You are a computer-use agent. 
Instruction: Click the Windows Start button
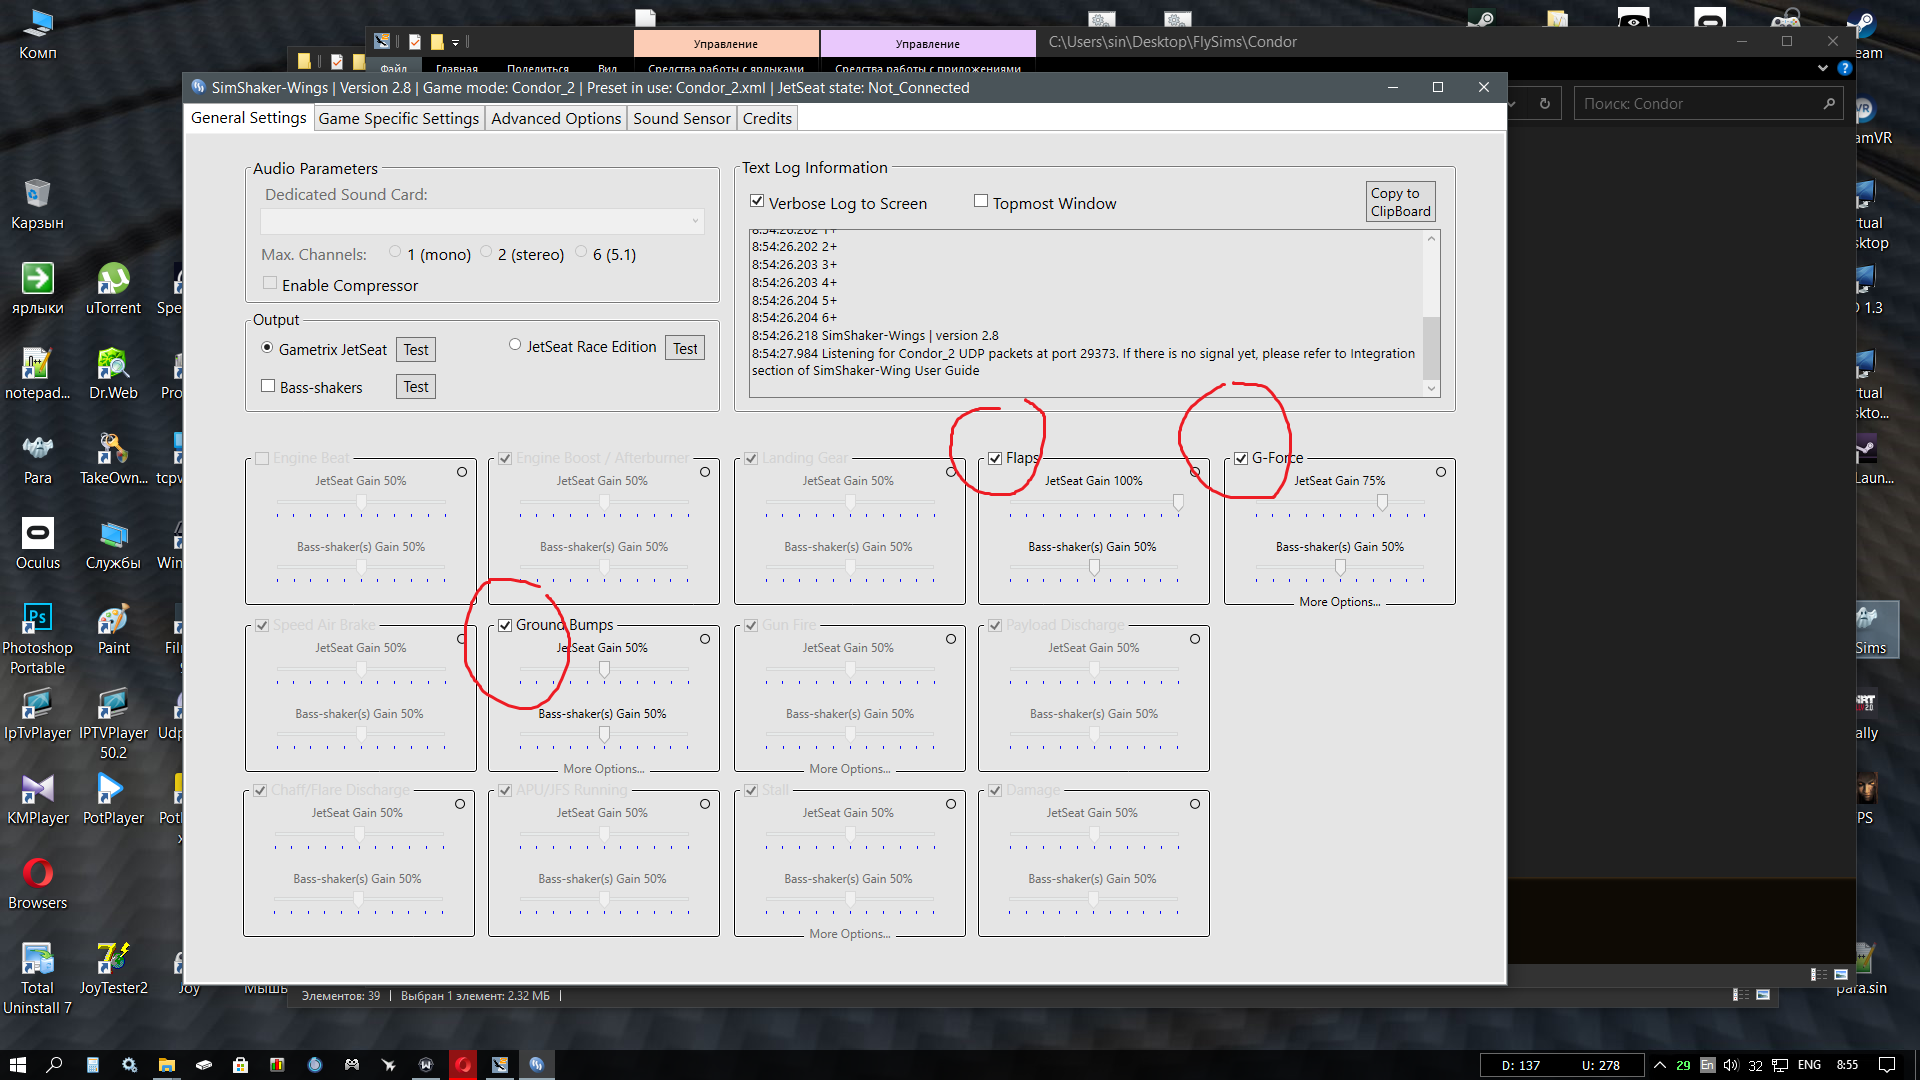(x=17, y=1065)
